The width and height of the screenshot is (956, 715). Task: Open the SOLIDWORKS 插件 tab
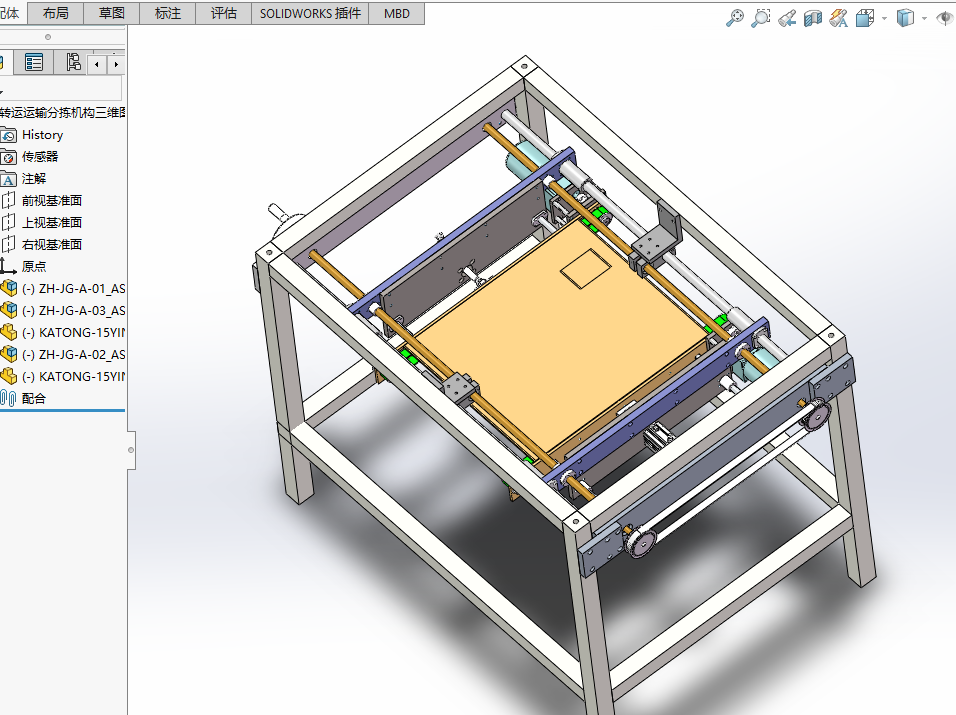point(309,13)
